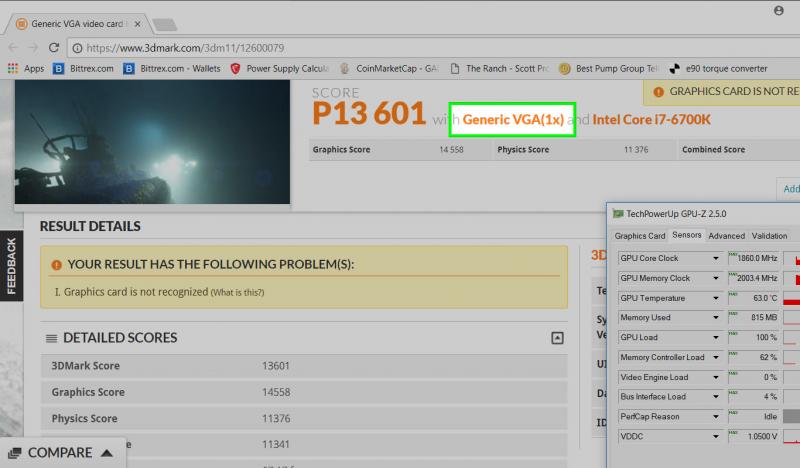Click the 'What is this?' link
800x468 pixels.
[237, 292]
